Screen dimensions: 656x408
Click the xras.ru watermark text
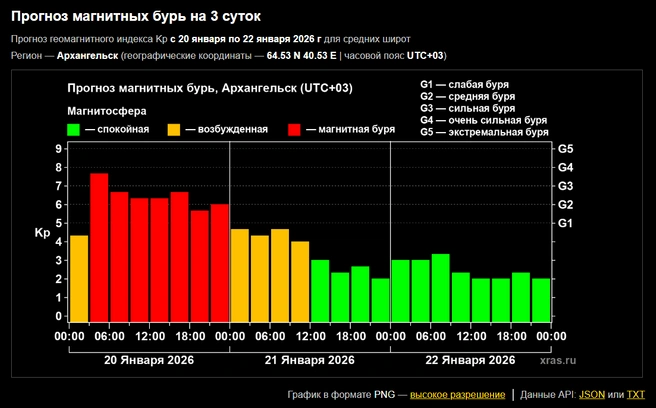(558, 360)
